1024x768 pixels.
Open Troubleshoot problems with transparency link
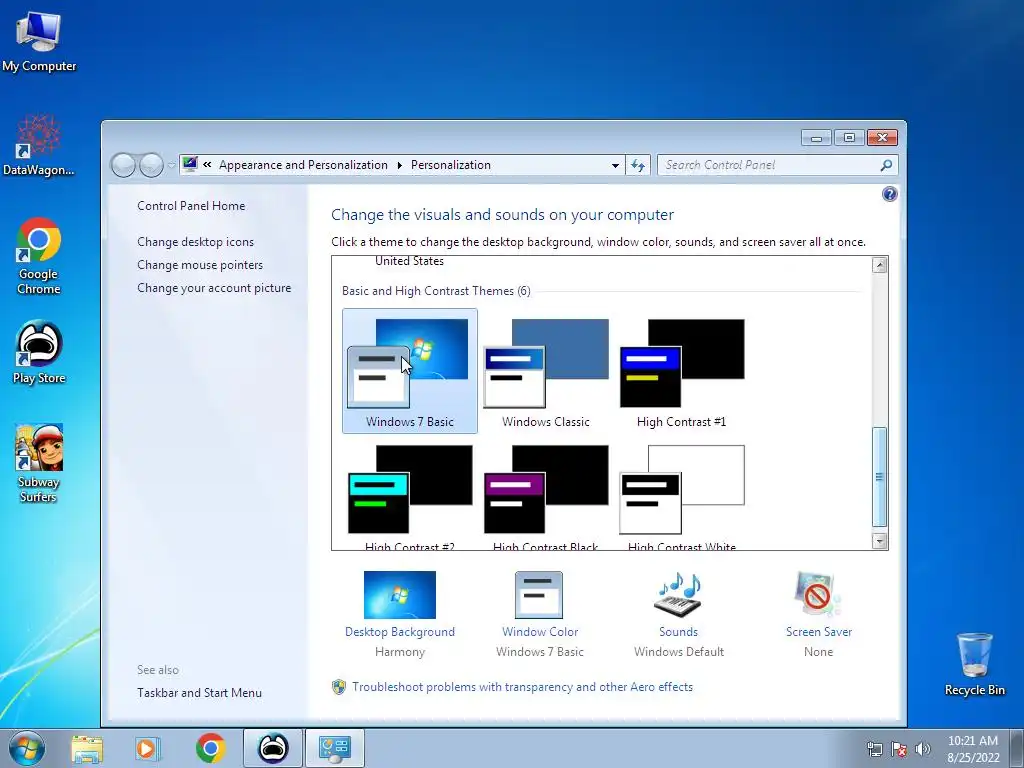[522, 687]
